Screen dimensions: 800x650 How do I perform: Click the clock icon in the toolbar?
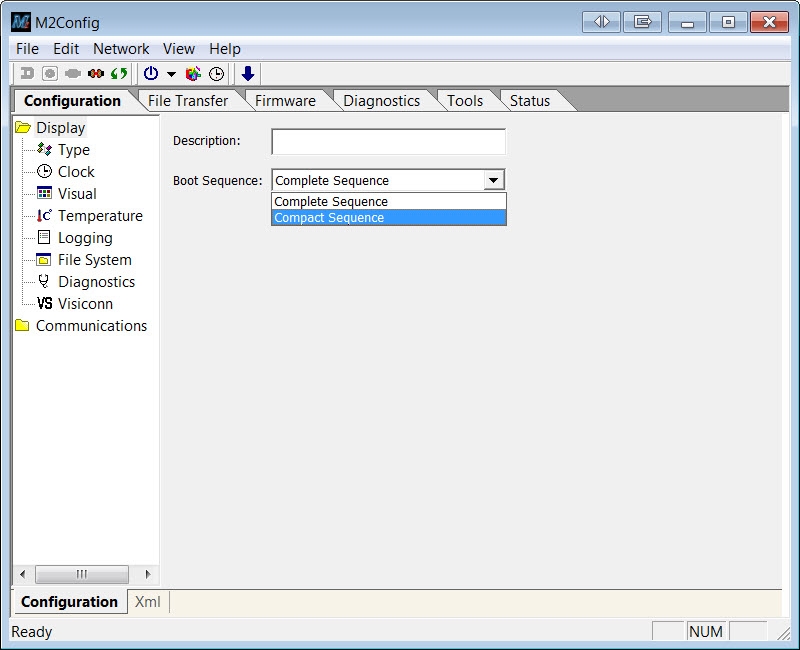click(216, 74)
